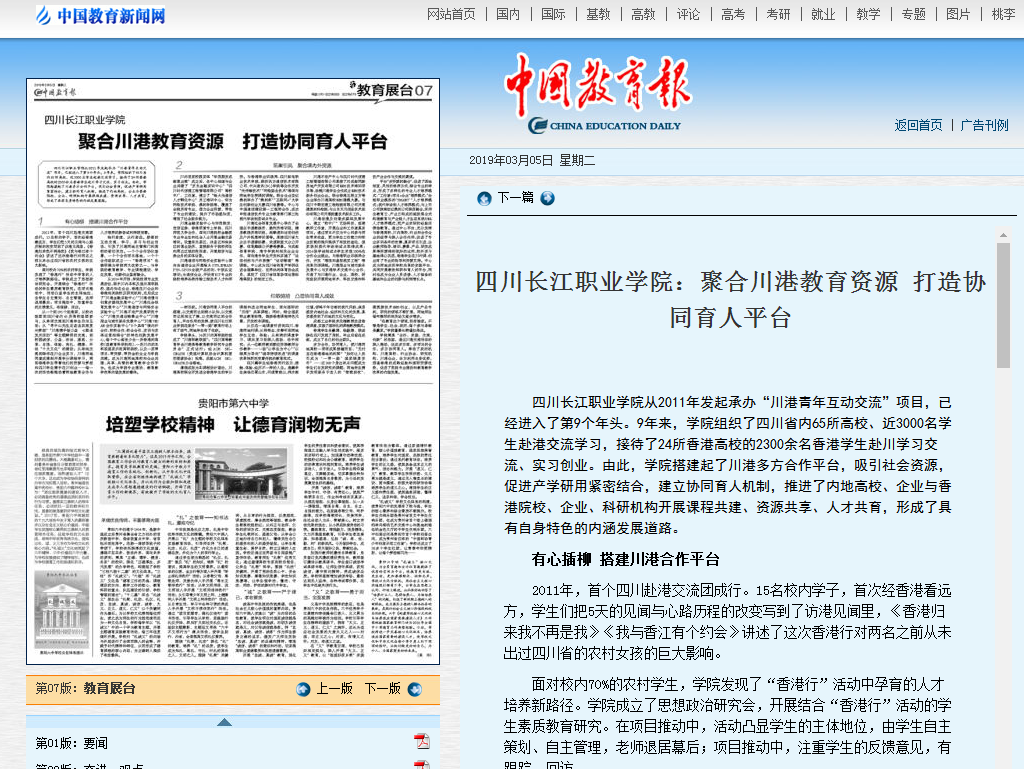Screen dimensions: 1024x769
Task: Open the 中国教育新闻网 site logo
Action: tap(101, 15)
